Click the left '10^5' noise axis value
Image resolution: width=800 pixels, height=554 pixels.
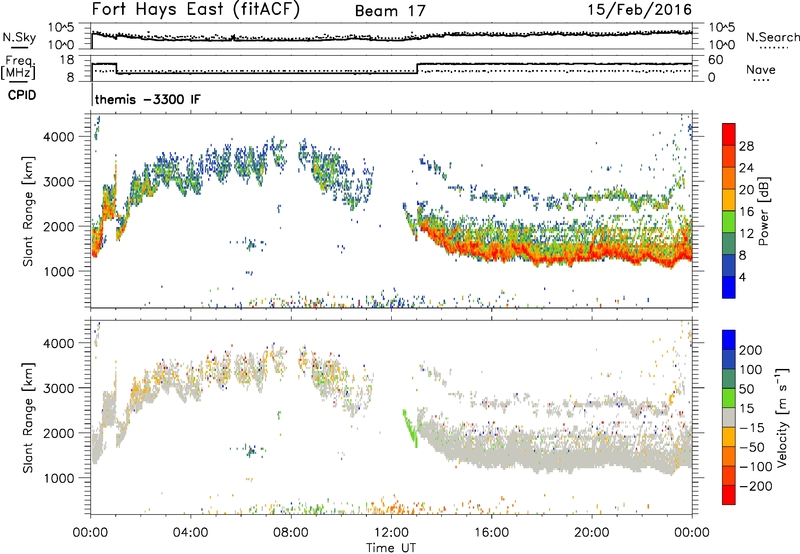click(x=61, y=28)
